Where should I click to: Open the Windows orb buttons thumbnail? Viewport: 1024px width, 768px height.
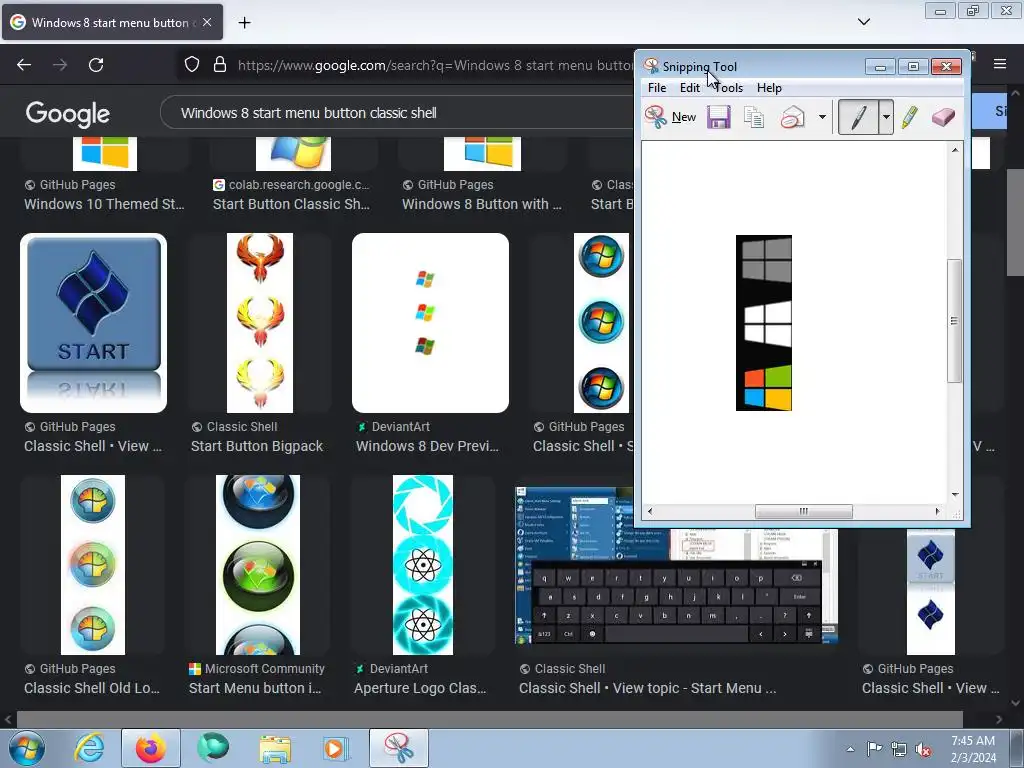(601, 323)
